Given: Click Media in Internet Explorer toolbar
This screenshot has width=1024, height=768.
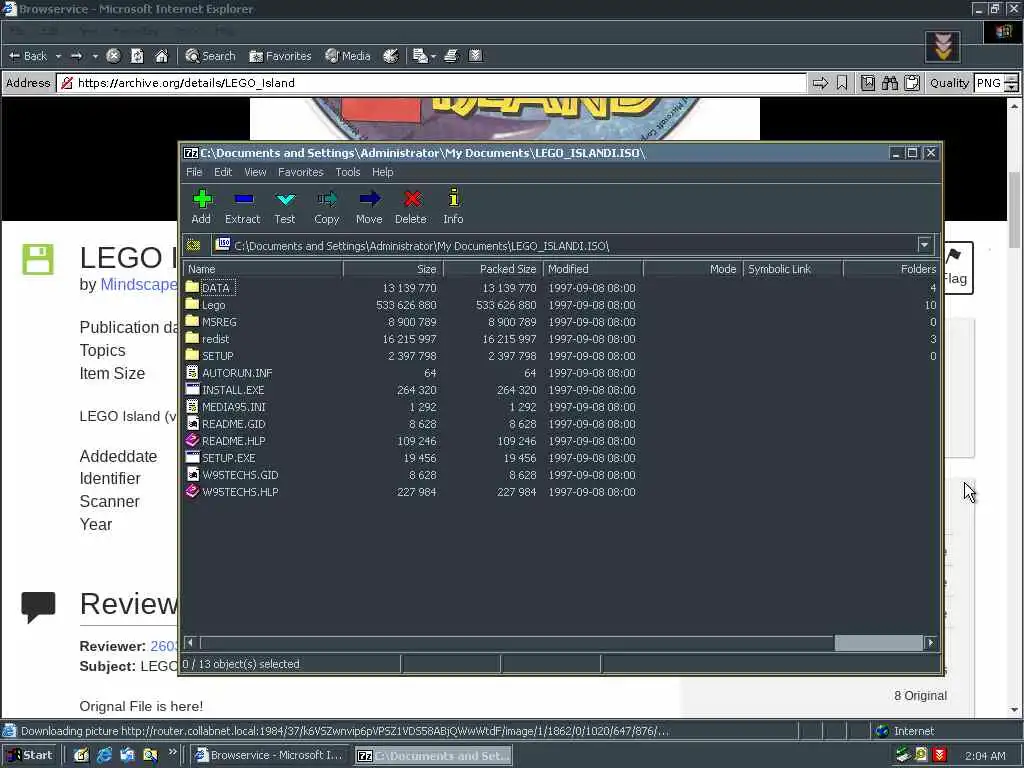Looking at the screenshot, I should coord(348,56).
